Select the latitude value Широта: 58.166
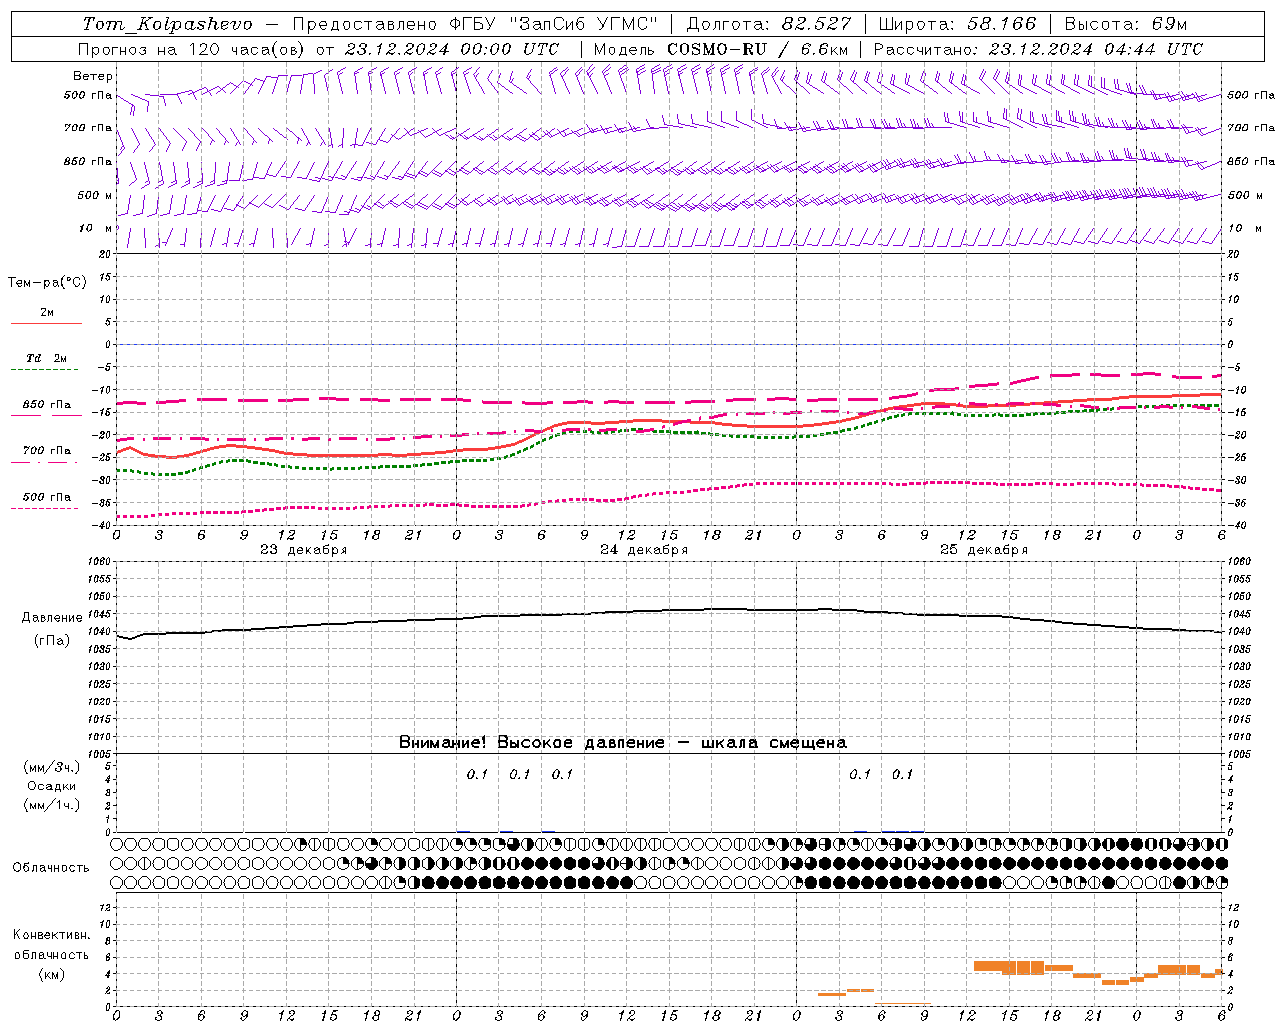Viewport: 1280px width, 1024px height. pyautogui.click(x=957, y=24)
